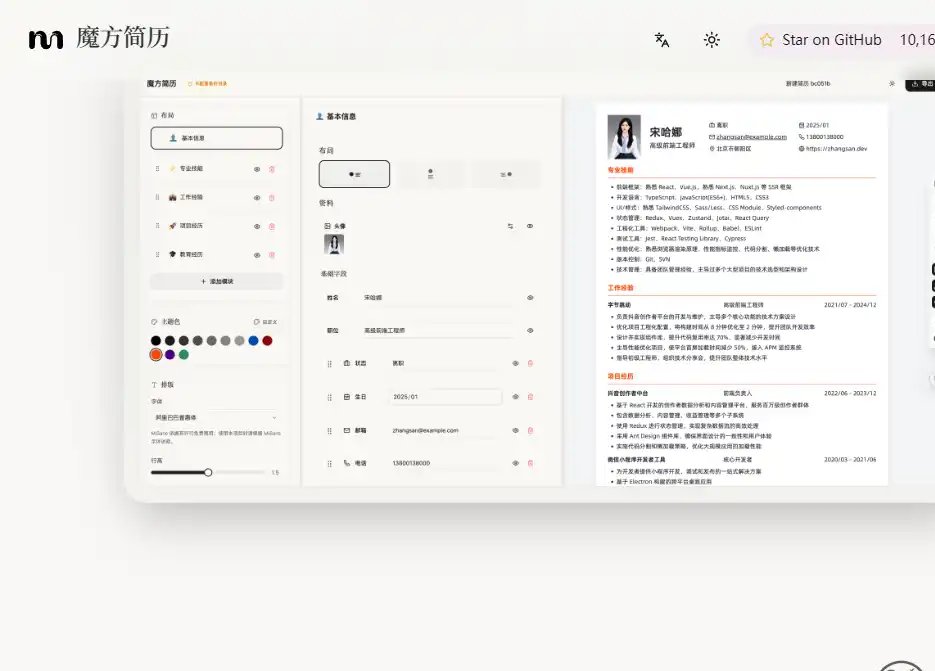Toggle visibility of the 职位 field

(x=530, y=330)
